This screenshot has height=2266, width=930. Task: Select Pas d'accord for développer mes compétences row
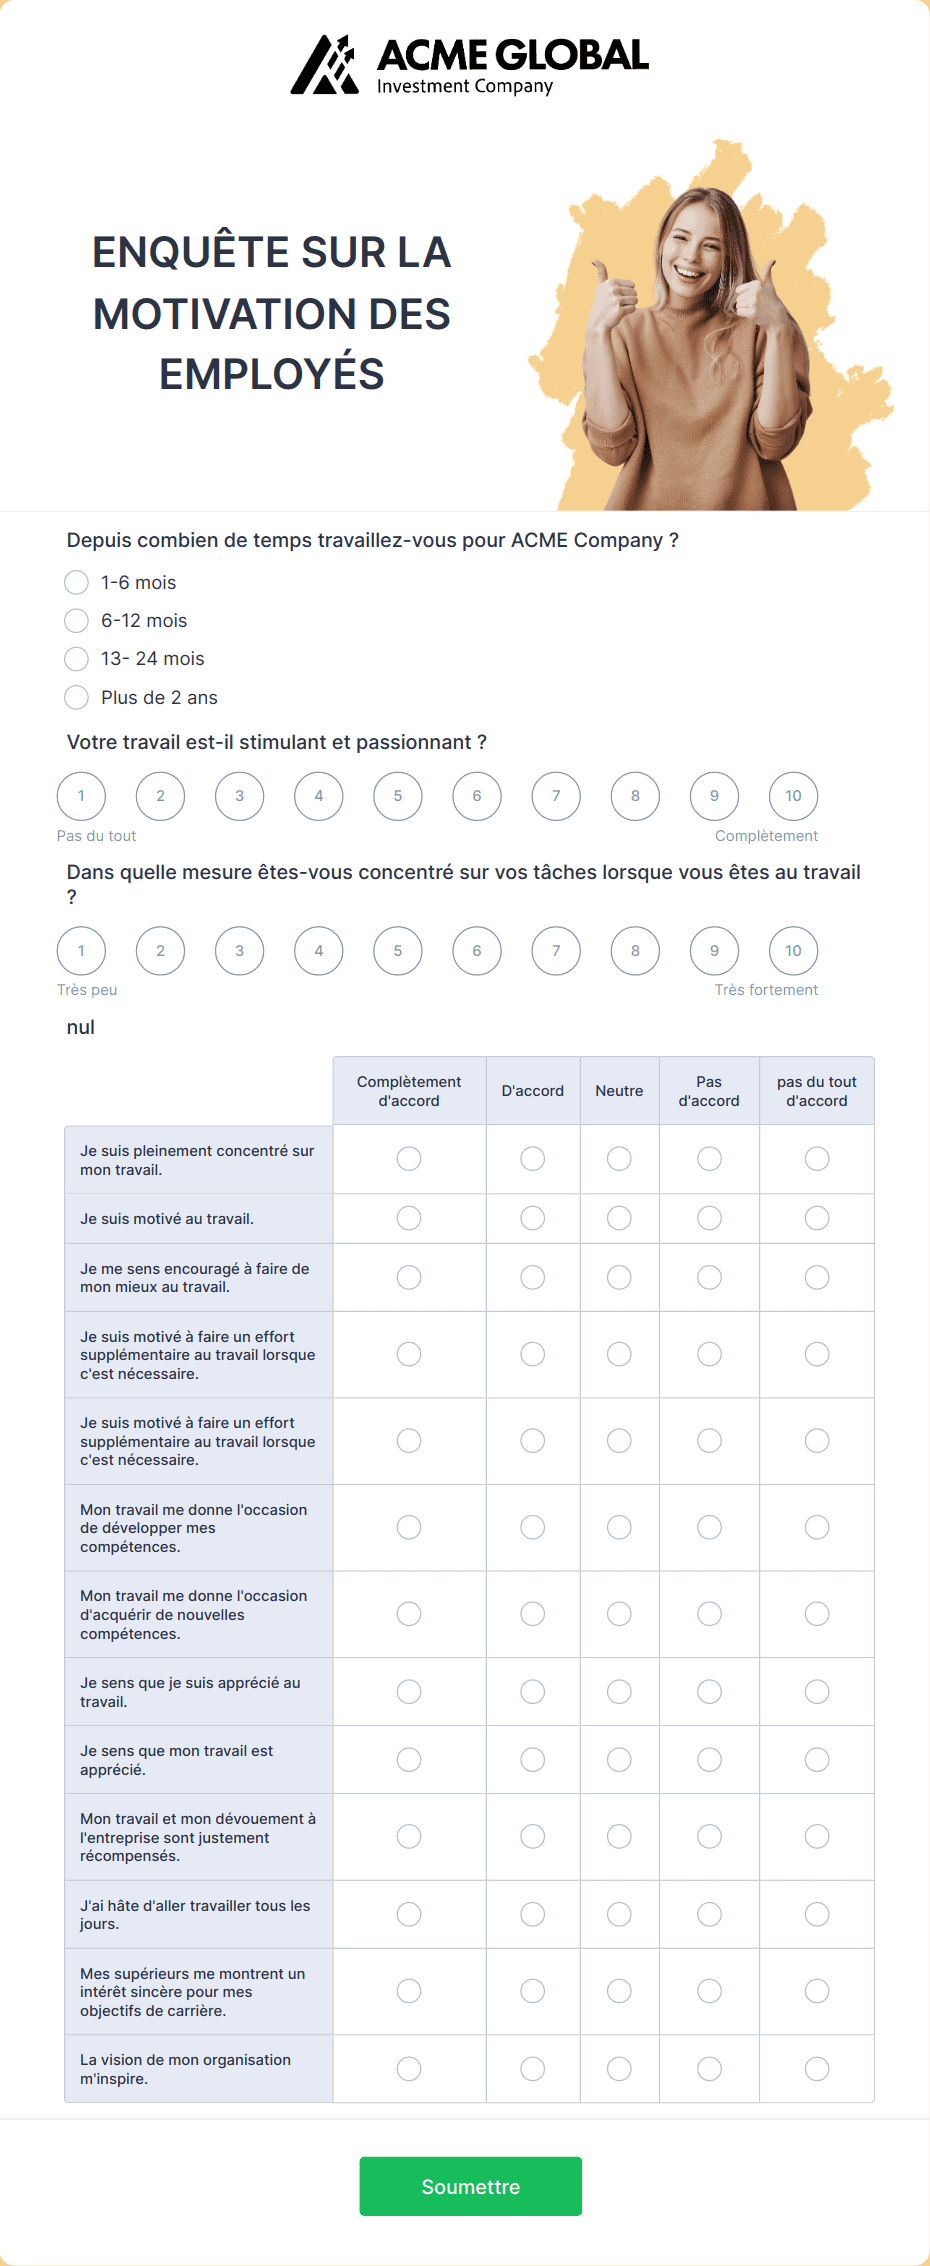709,1527
